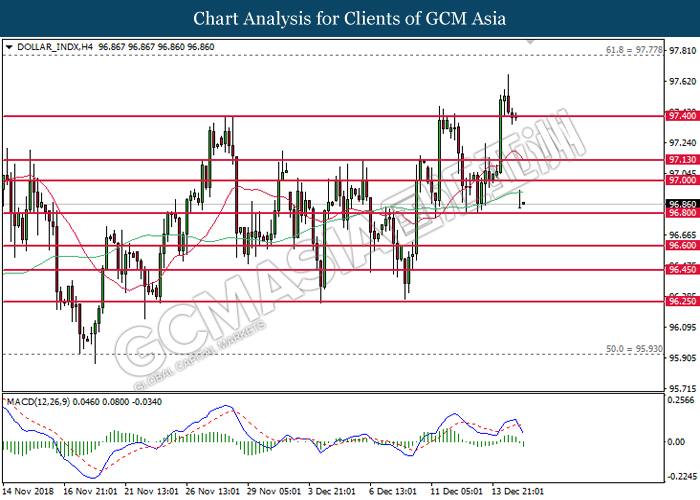Click the current price 96.860 black label
700x500 pixels.
coord(682,204)
